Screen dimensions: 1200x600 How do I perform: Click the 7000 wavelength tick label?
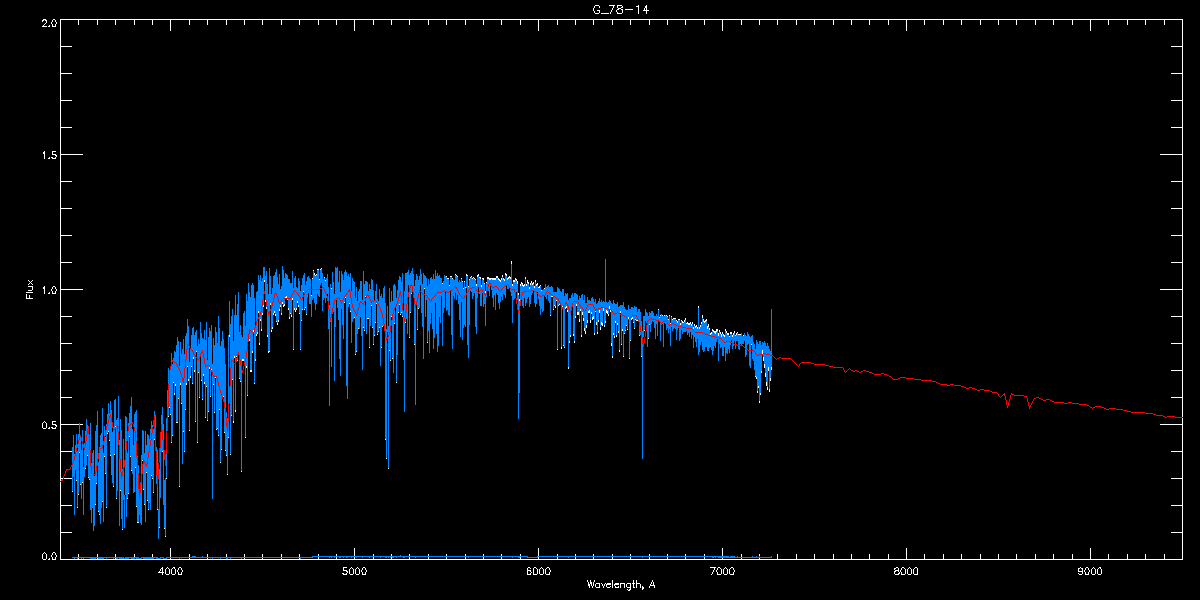tap(722, 571)
